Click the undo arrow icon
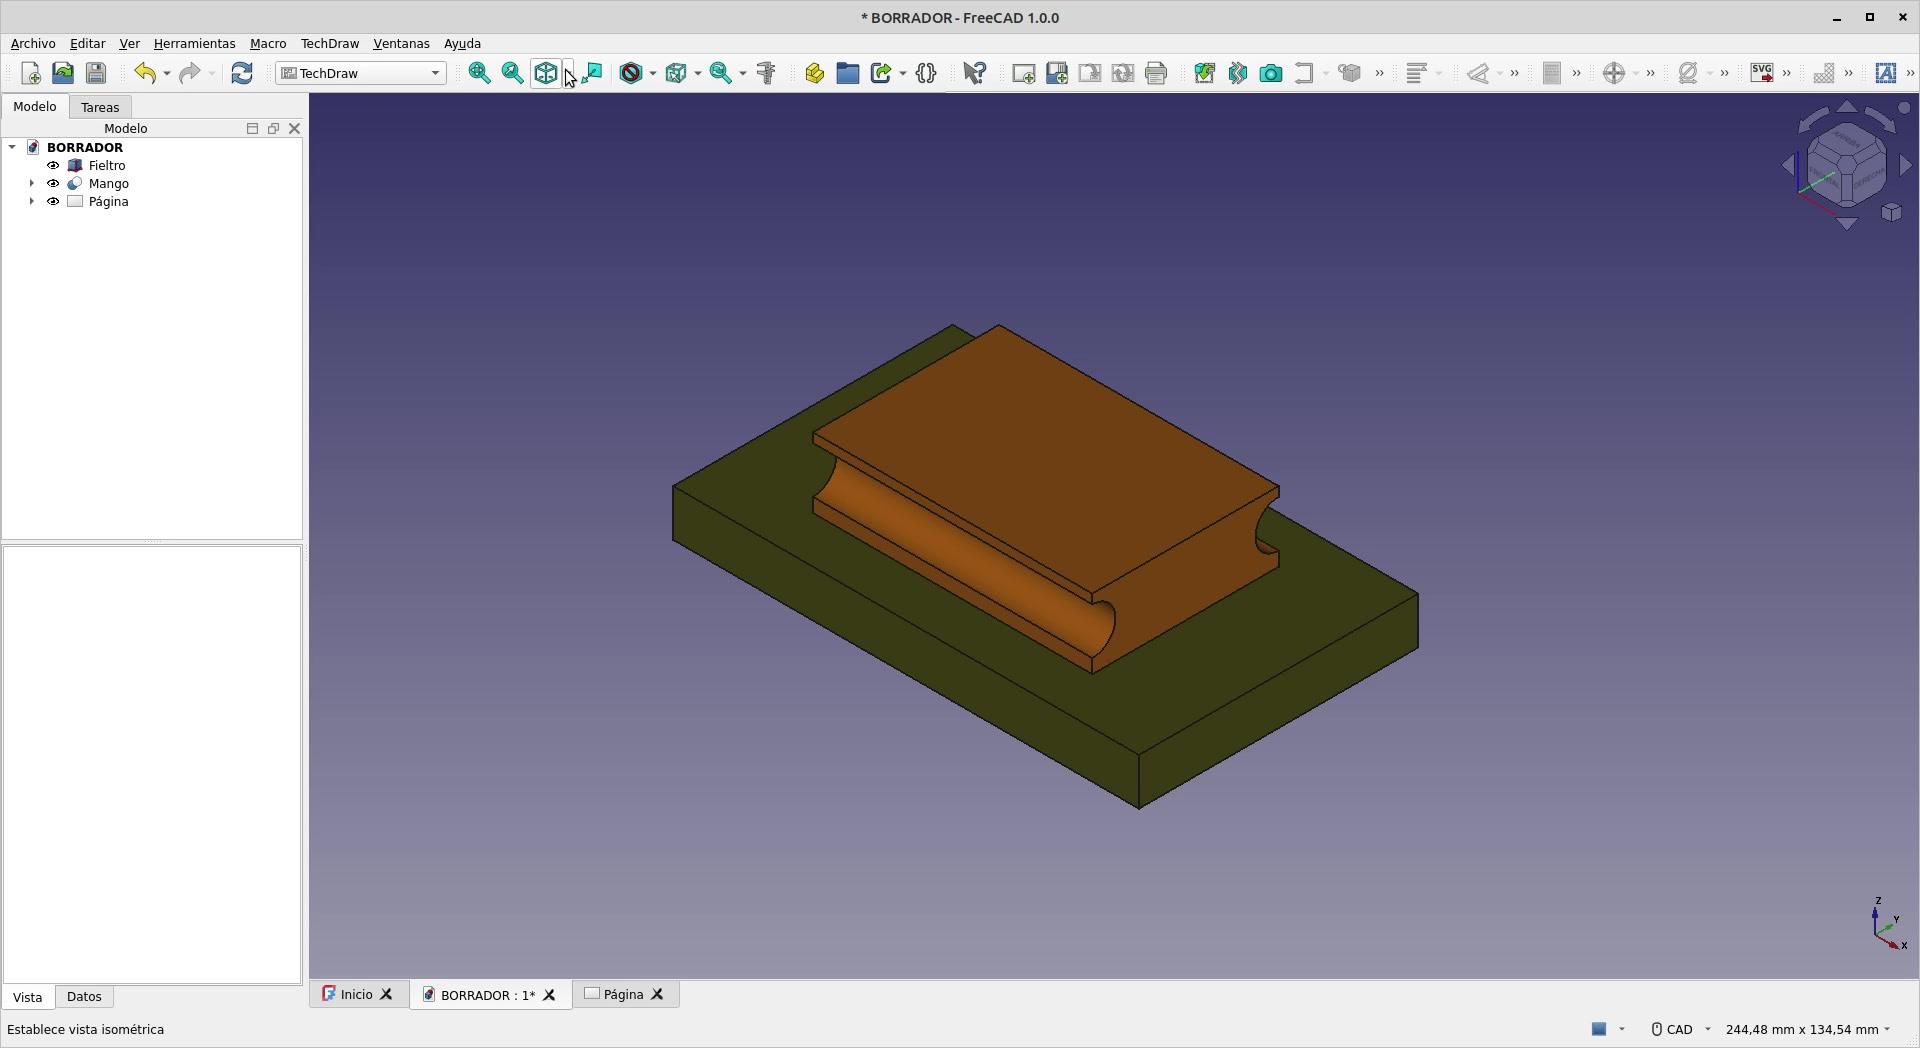Screen dimensions: 1920x1048 pos(145,73)
